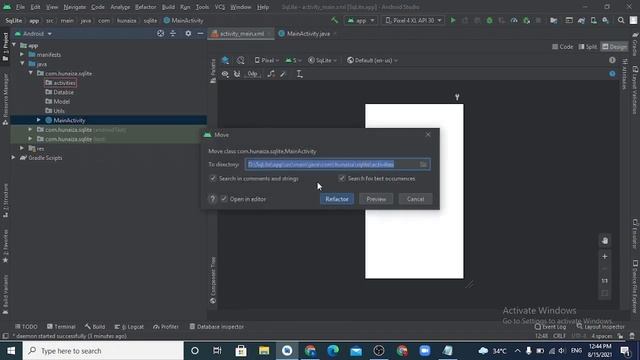Open the Default (en-us) locale dropdown
640x360 pixels.
(x=372, y=60)
